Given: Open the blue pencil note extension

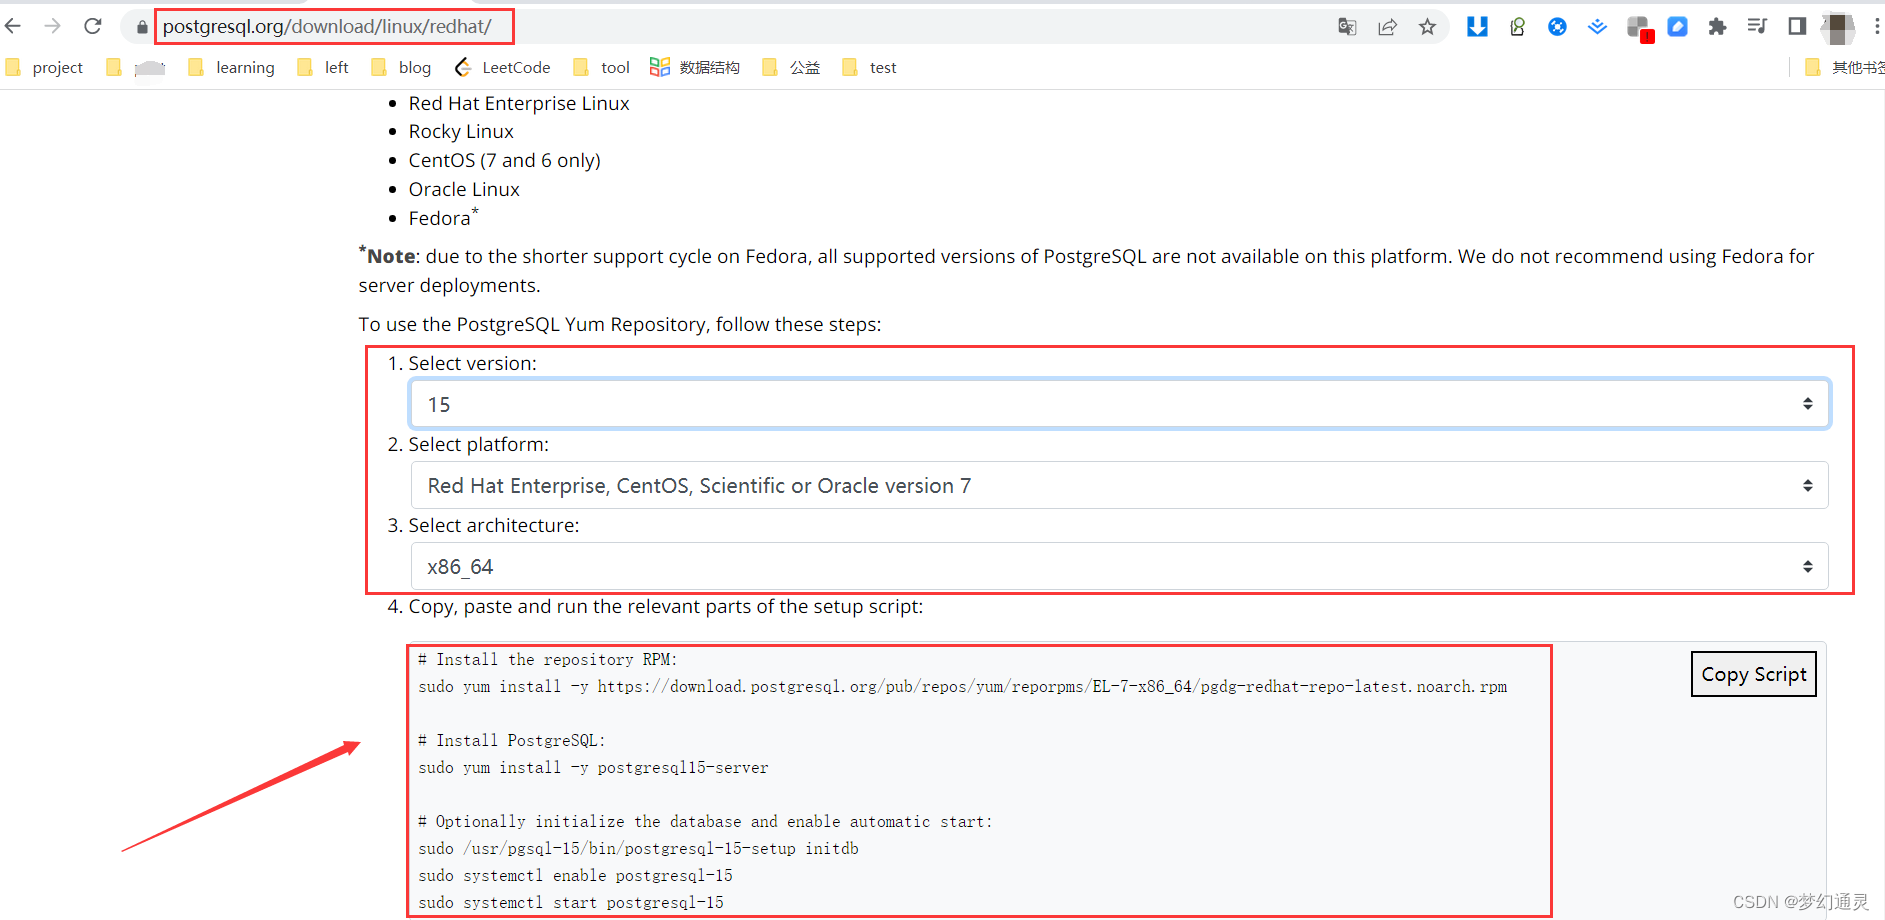Looking at the screenshot, I should 1678,27.
